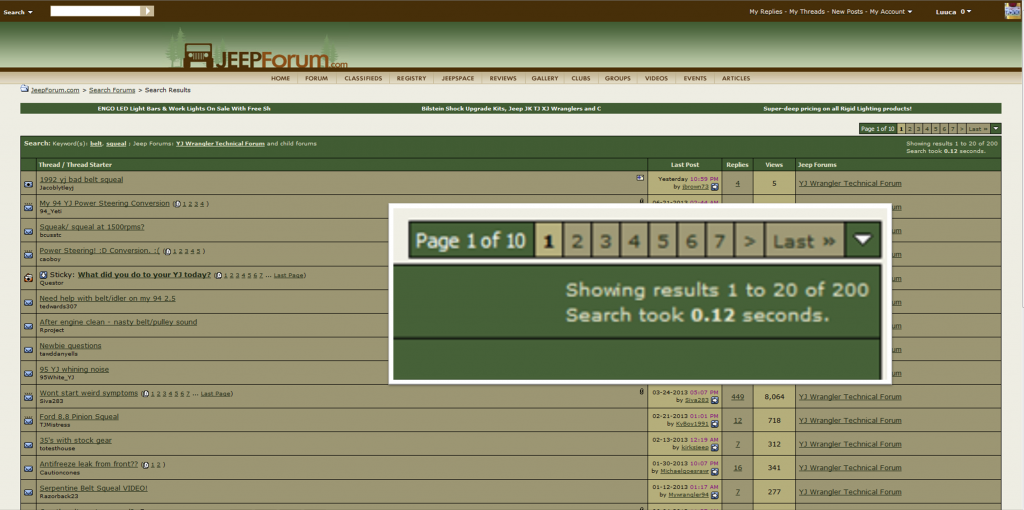The width and height of the screenshot is (1024, 510).
Task: Open GALLERY from the navigation bar
Action: pos(545,78)
